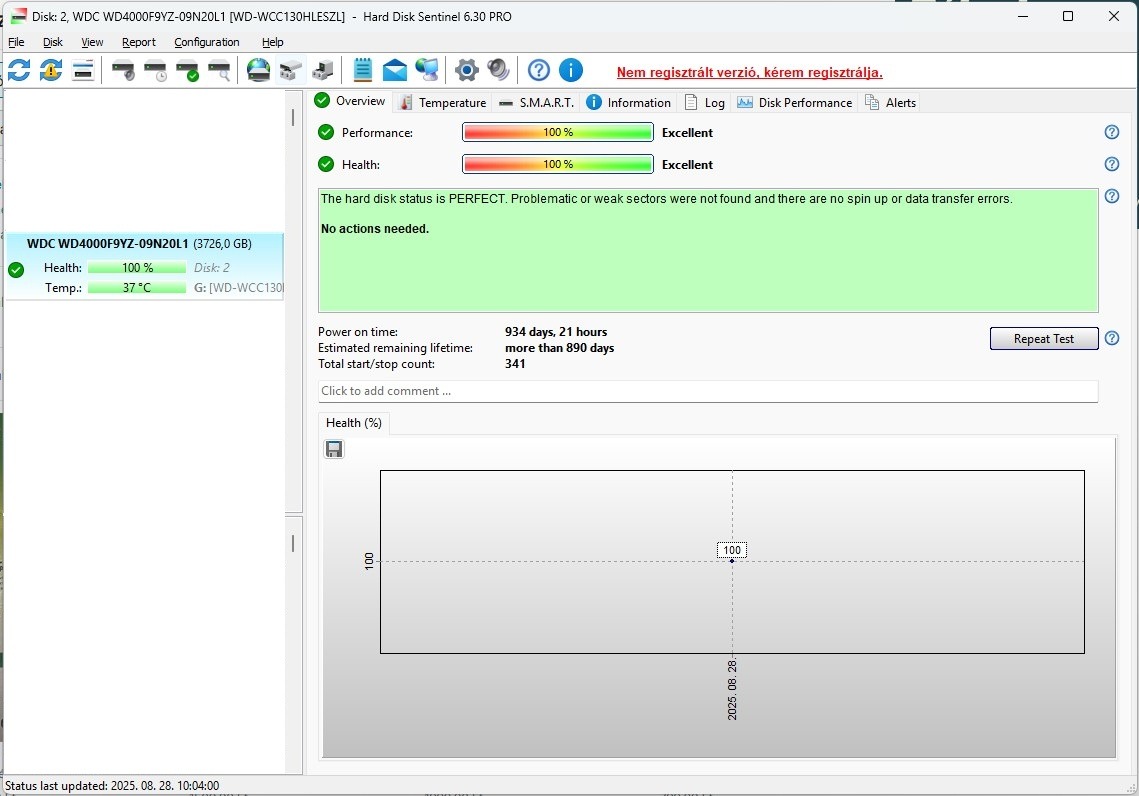Click the green status check in the disk list
Viewport: 1139px width, 796px height.
[x=16, y=270]
